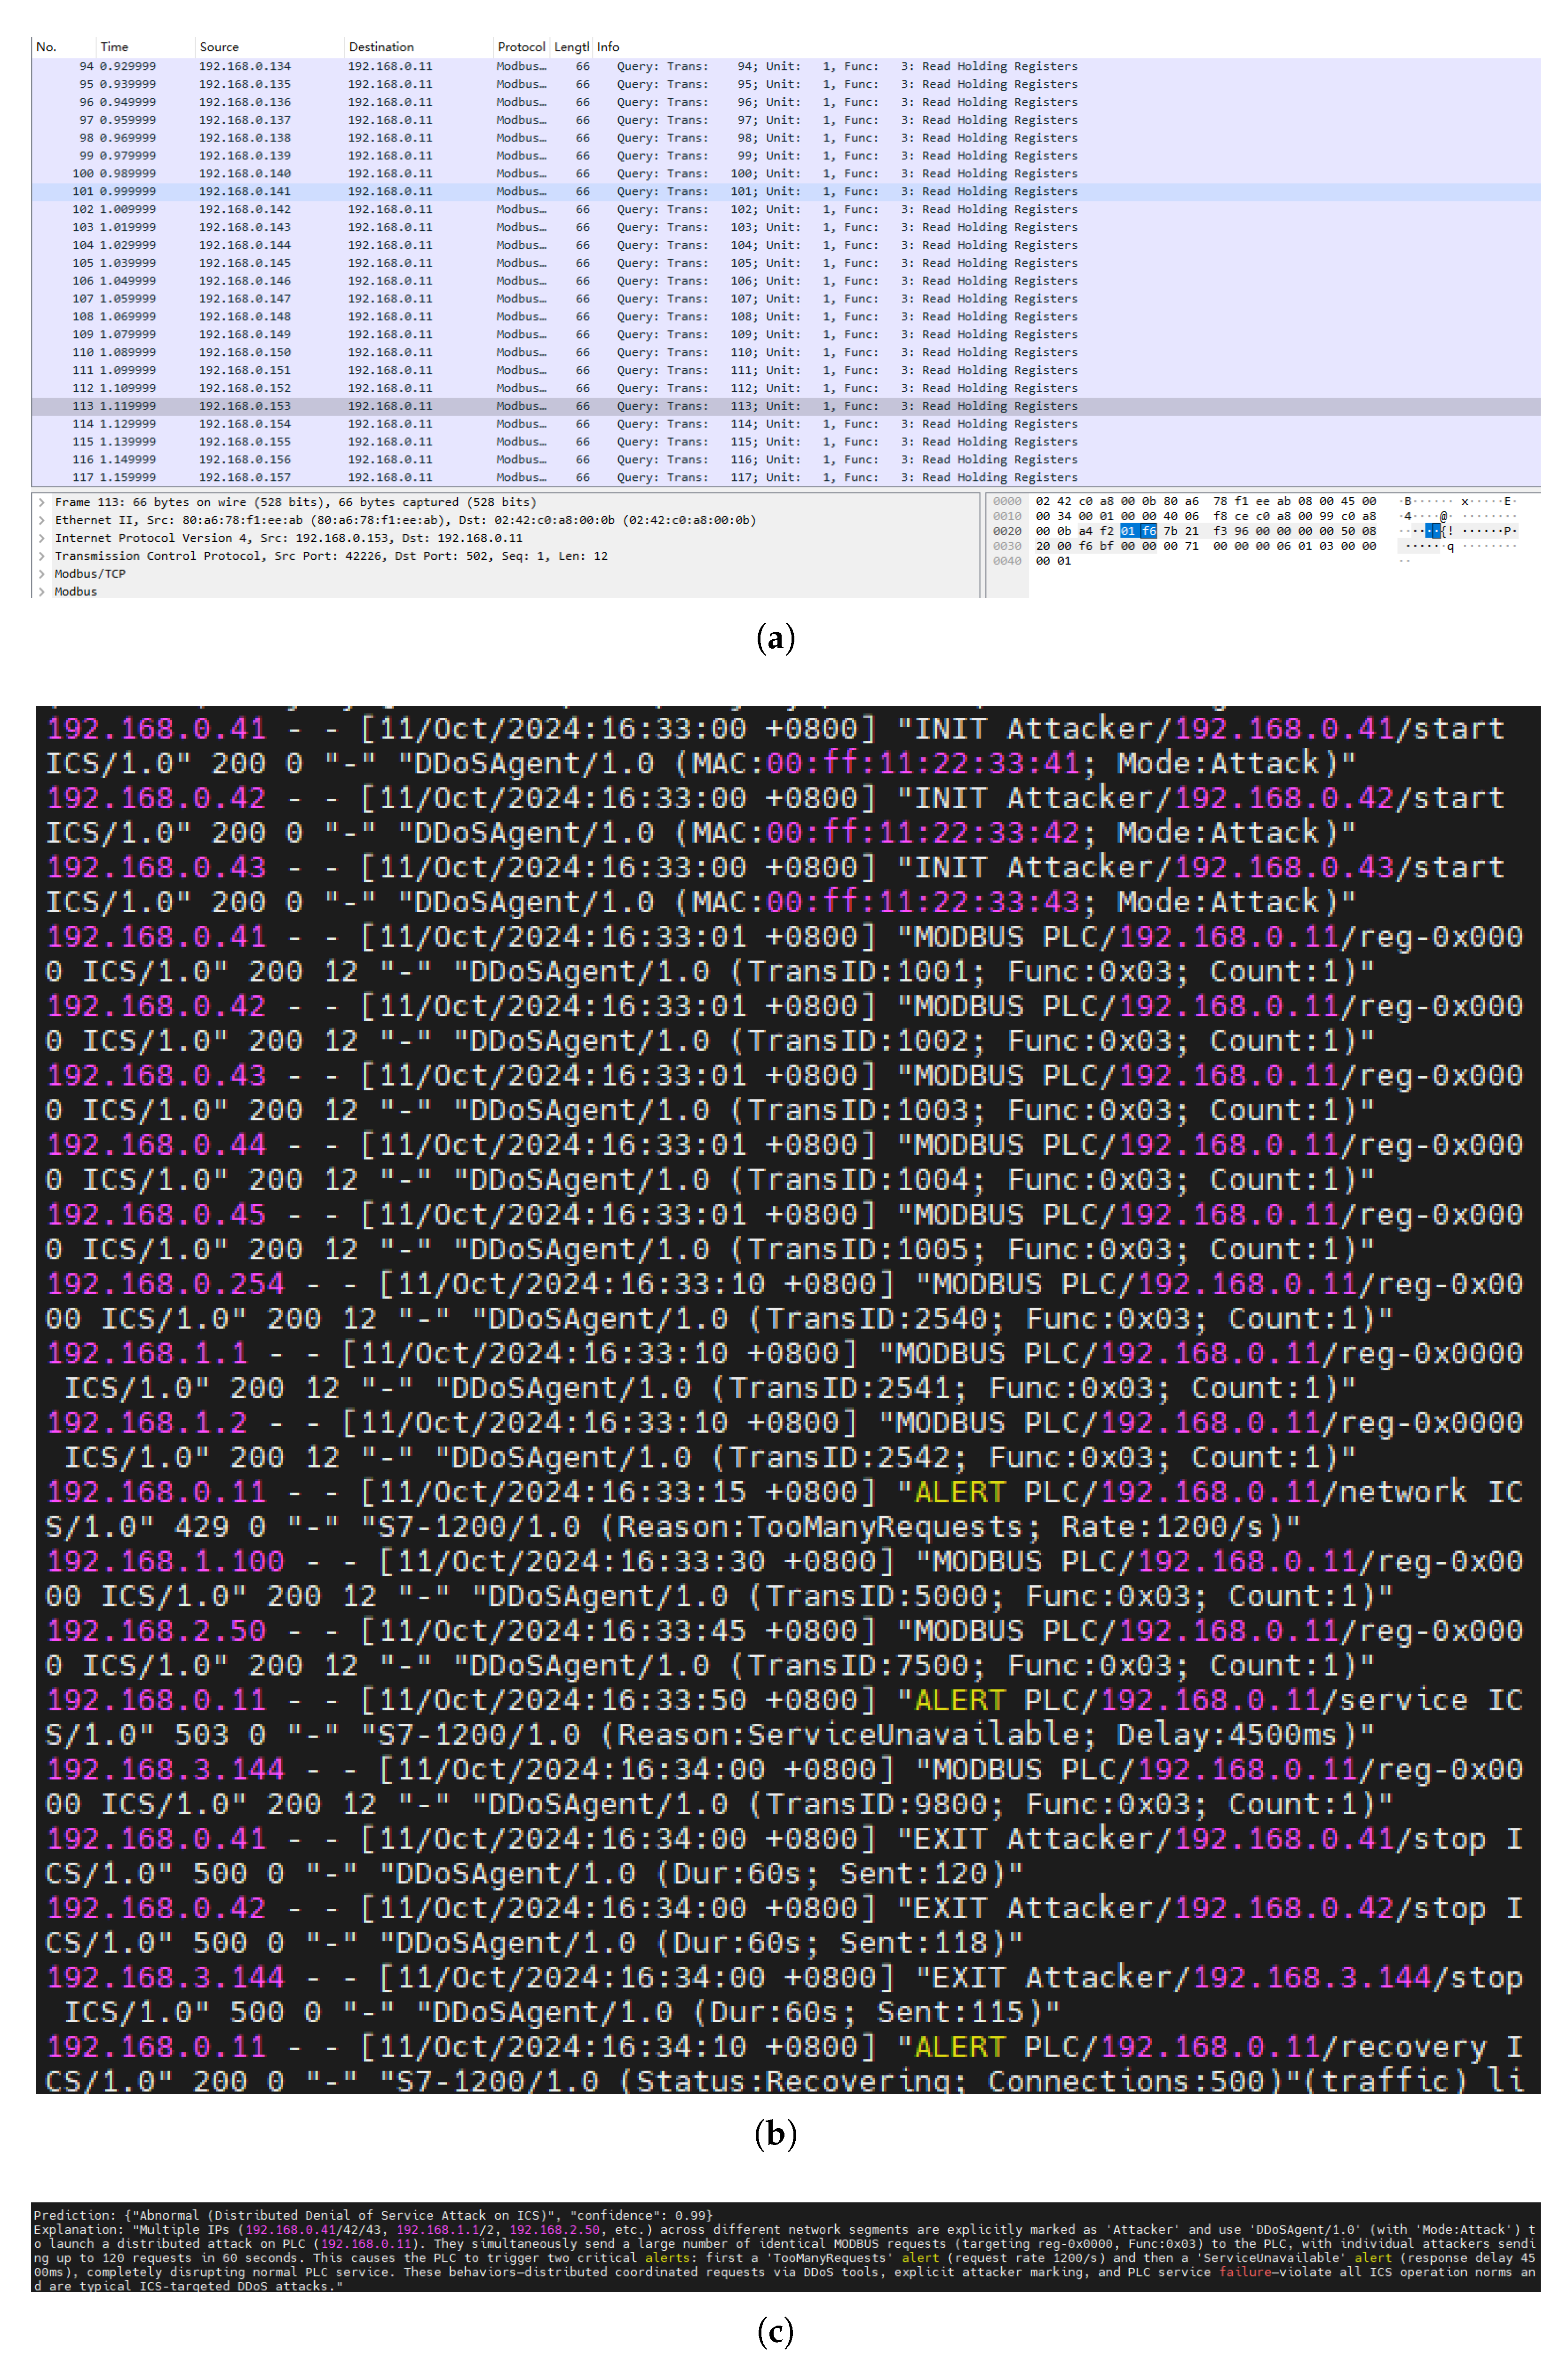The height and width of the screenshot is (2367, 1568).
Task: Click the Destination column header
Action: click(x=381, y=47)
